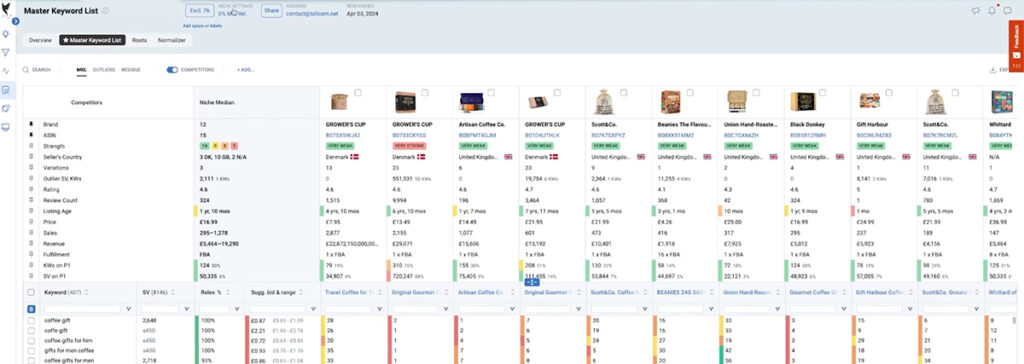Switch to the Roots tab
The image size is (1024, 364).
pyautogui.click(x=139, y=41)
